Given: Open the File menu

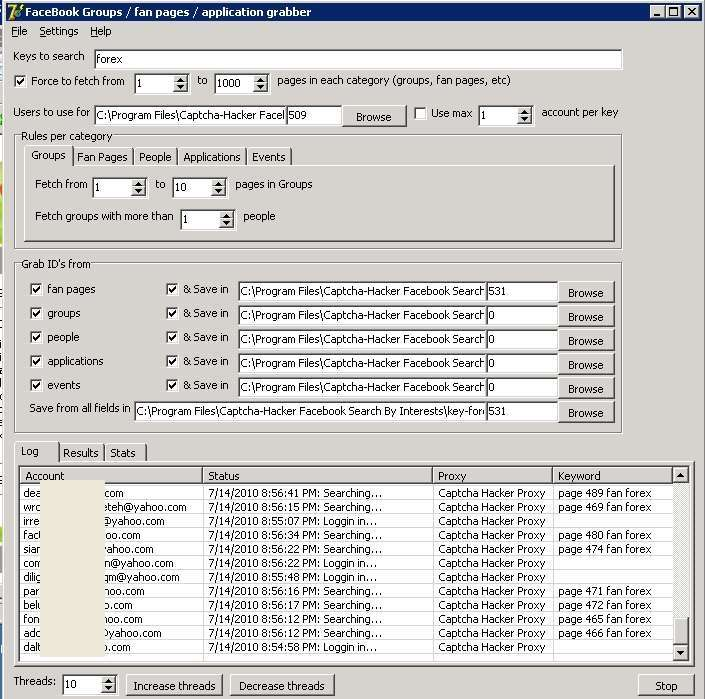Looking at the screenshot, I should [x=19, y=31].
